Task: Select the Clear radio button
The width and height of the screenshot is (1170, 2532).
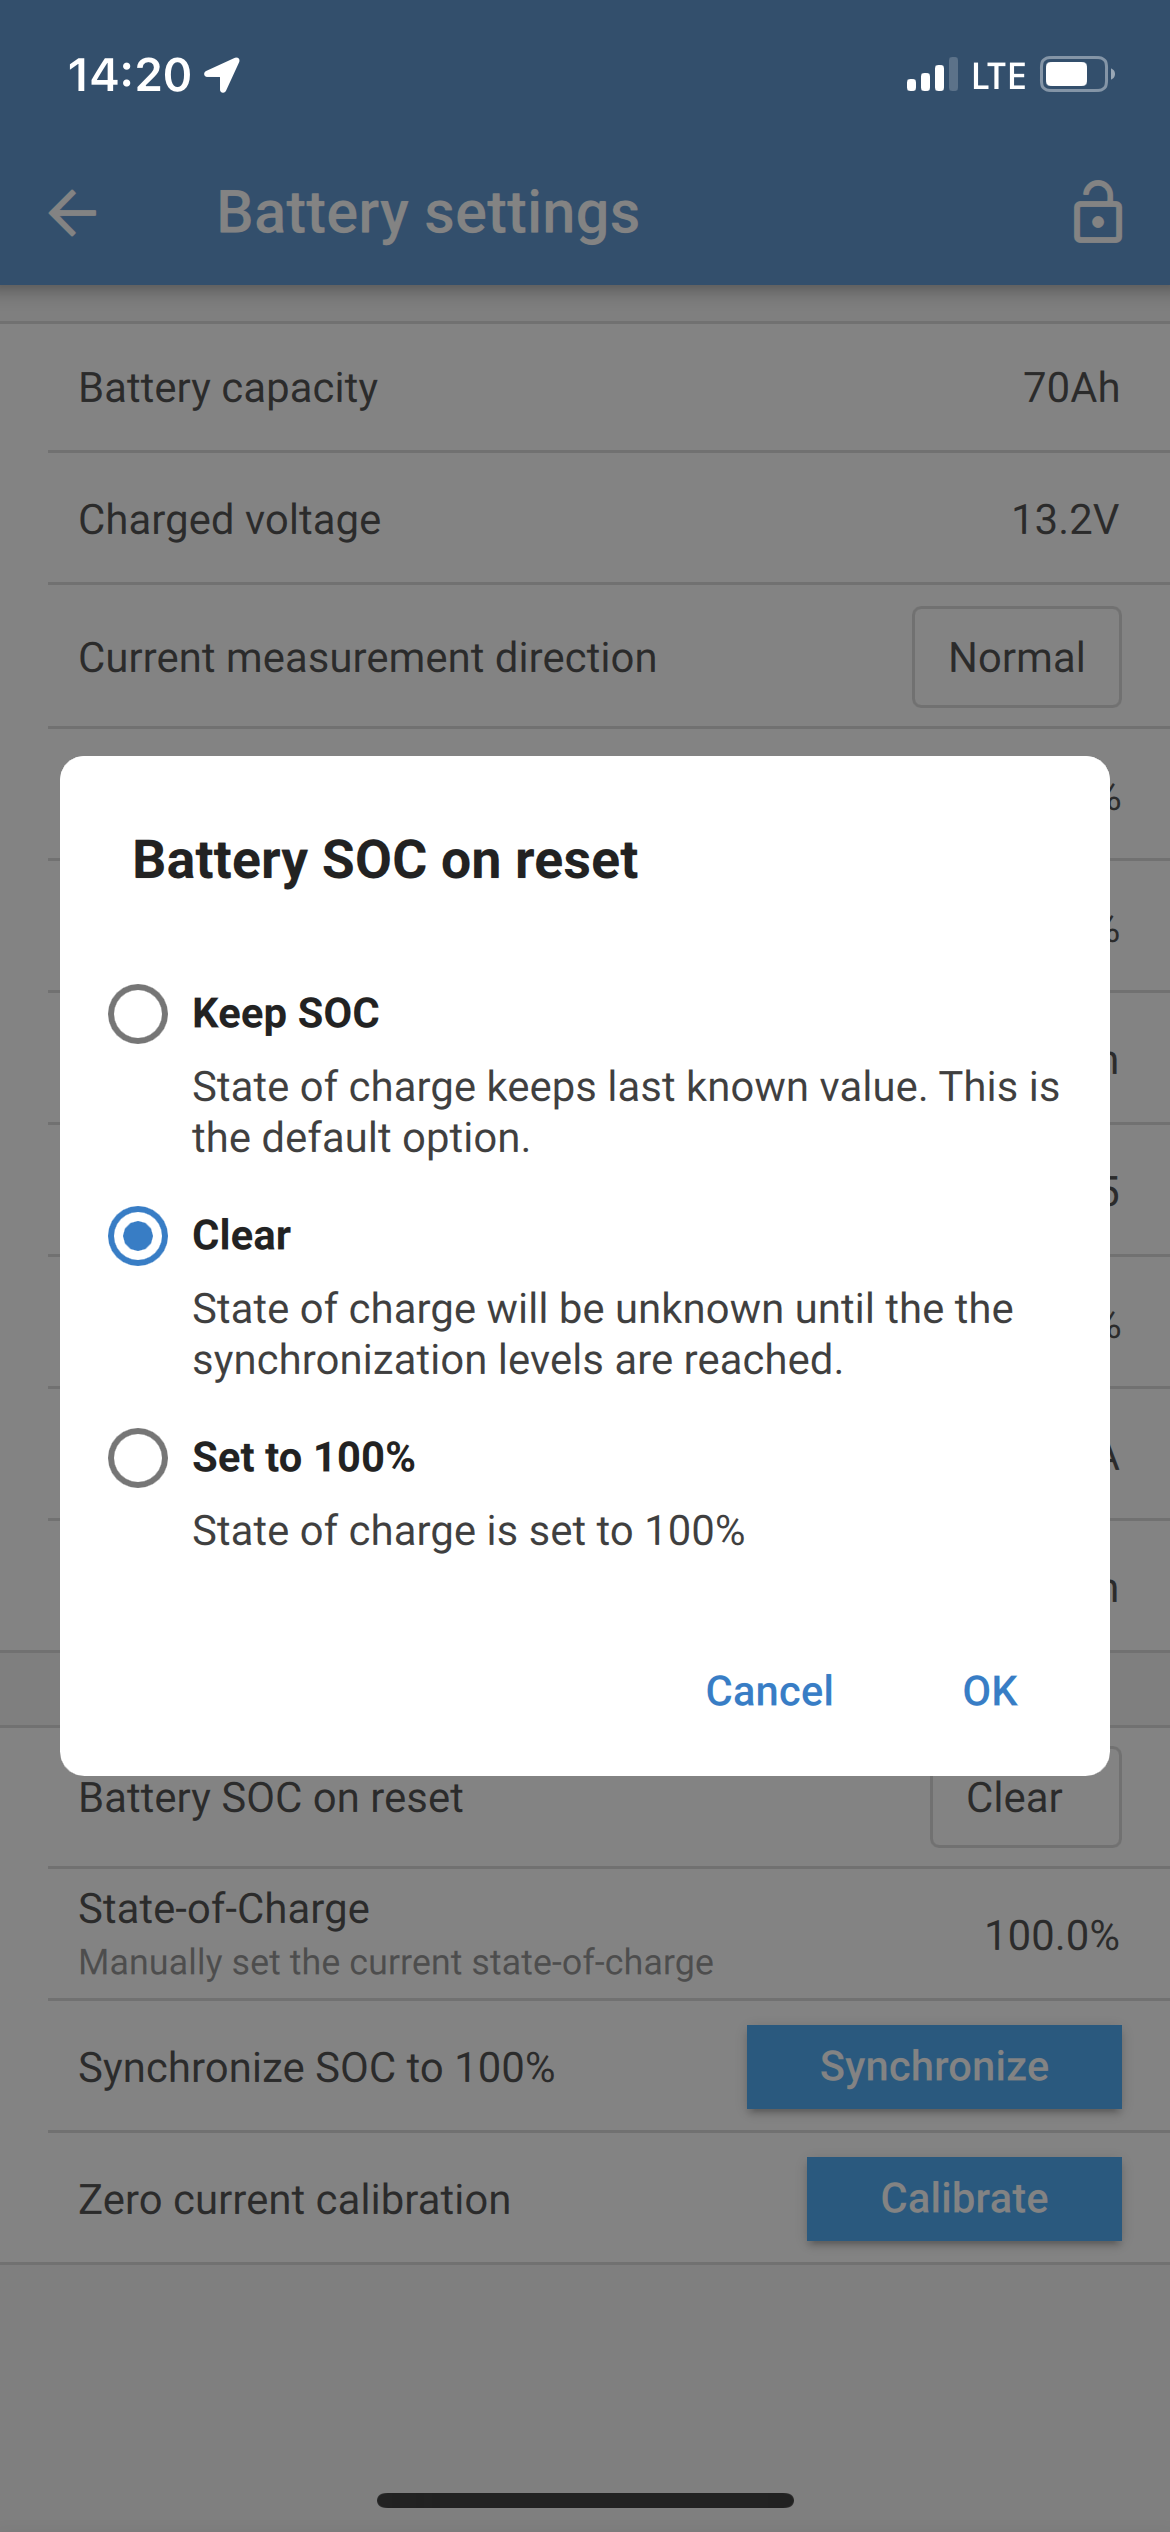Action: [x=138, y=1236]
